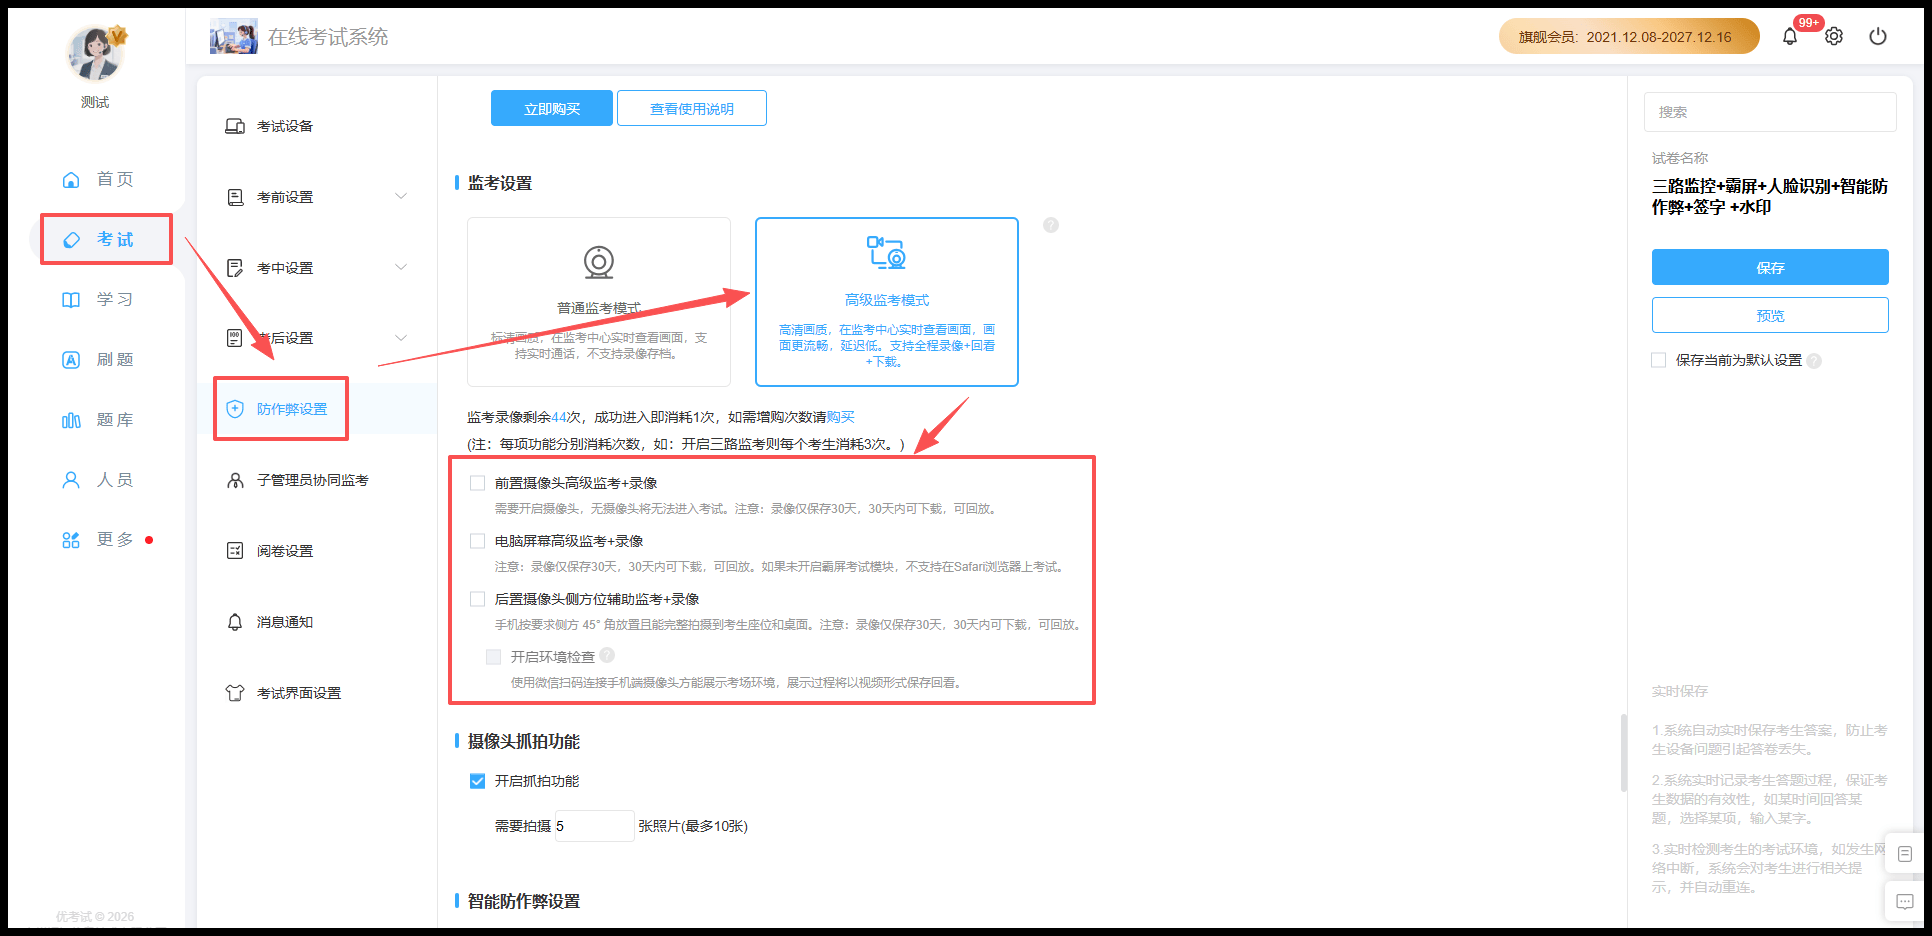Open 考试界面设置 menu item
This screenshot has width=1932, height=936.
click(317, 693)
